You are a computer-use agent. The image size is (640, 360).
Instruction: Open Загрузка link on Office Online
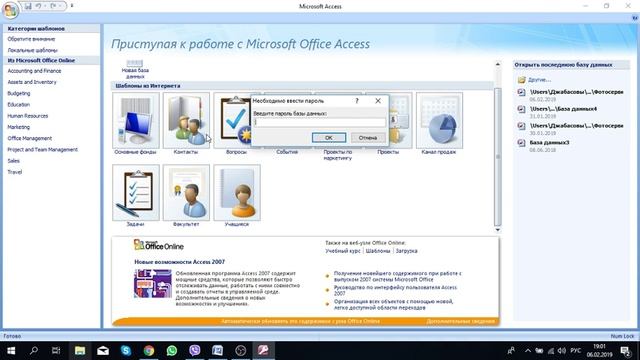407,251
